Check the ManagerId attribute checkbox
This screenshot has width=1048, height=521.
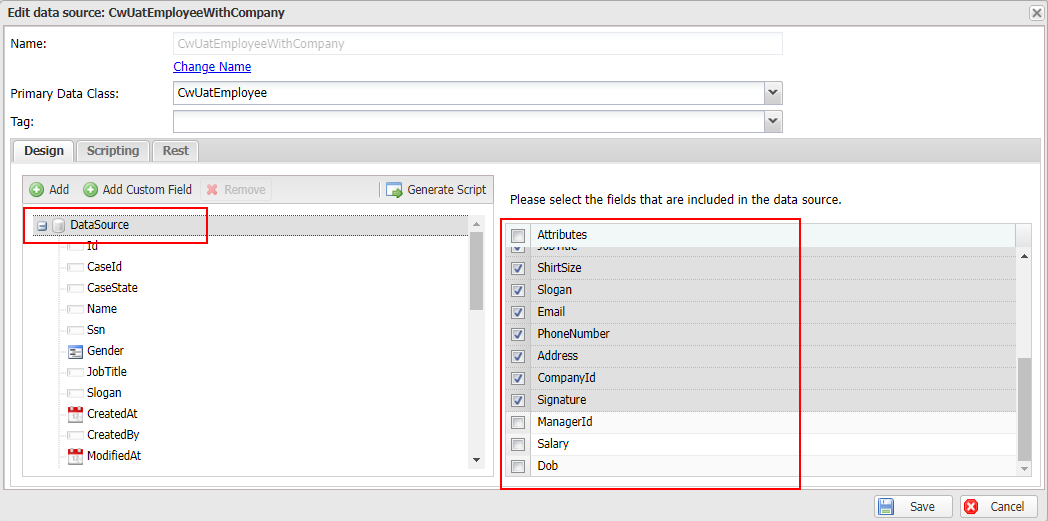click(518, 422)
